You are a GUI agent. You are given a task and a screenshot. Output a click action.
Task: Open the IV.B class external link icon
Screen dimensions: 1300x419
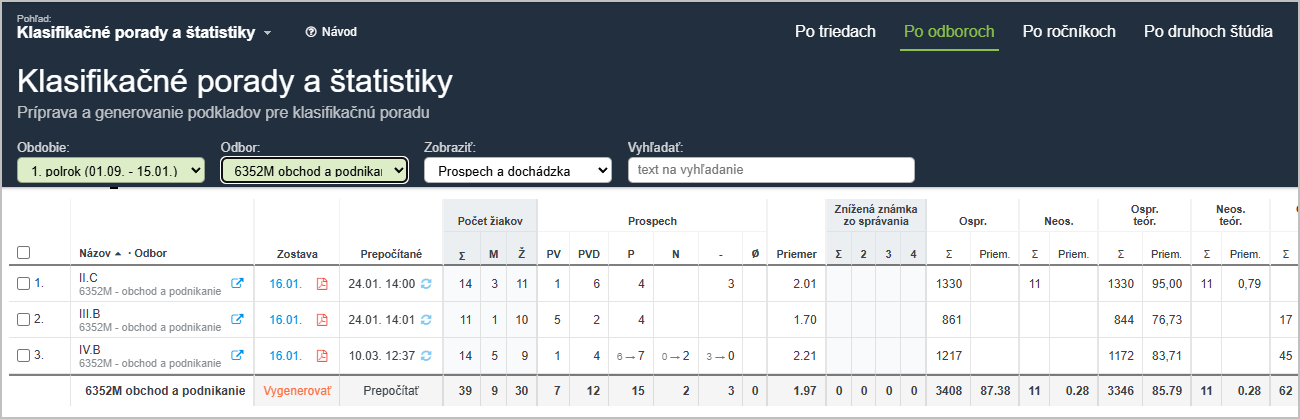237,355
